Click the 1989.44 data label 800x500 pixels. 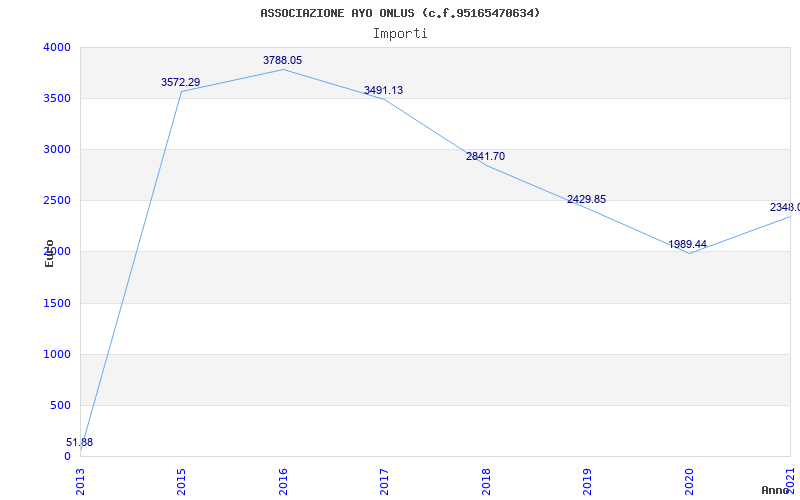(687, 244)
